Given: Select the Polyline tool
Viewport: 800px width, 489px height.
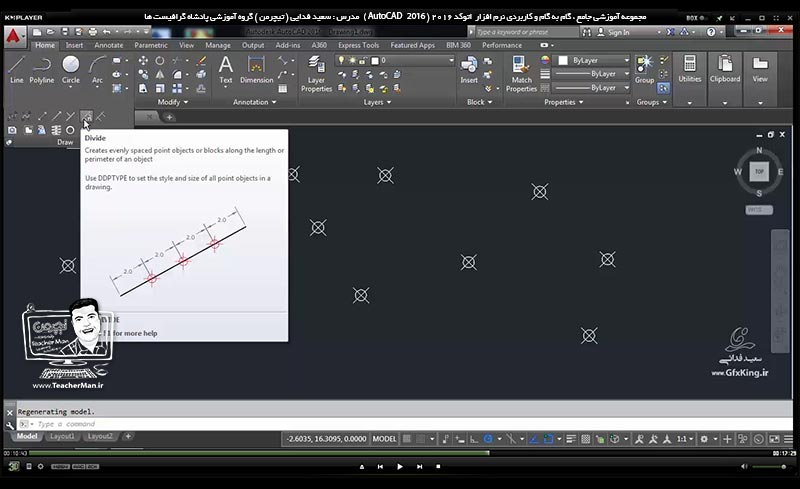Looking at the screenshot, I should [x=41, y=70].
